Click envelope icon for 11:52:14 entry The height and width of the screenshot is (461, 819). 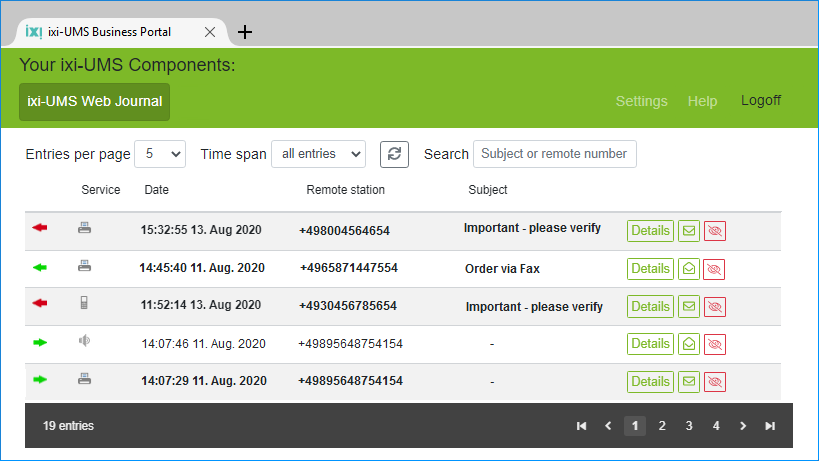[689, 307]
